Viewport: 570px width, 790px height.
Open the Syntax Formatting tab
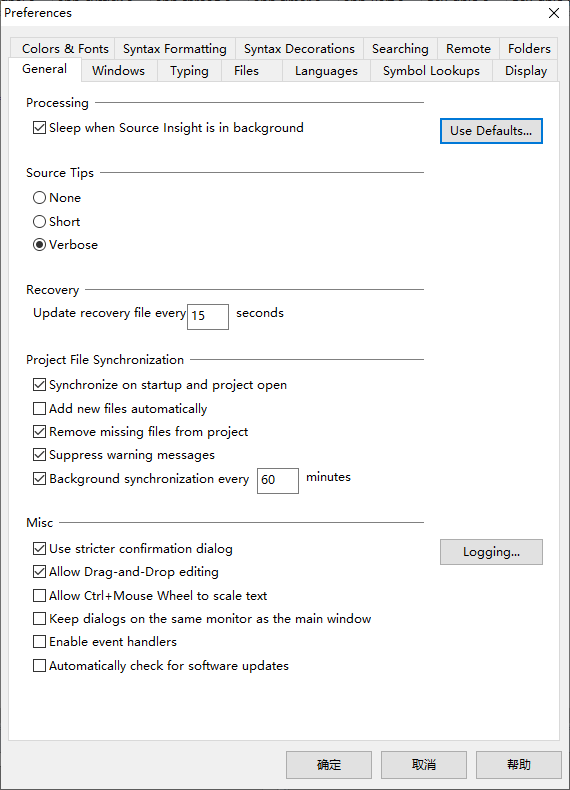[175, 49]
